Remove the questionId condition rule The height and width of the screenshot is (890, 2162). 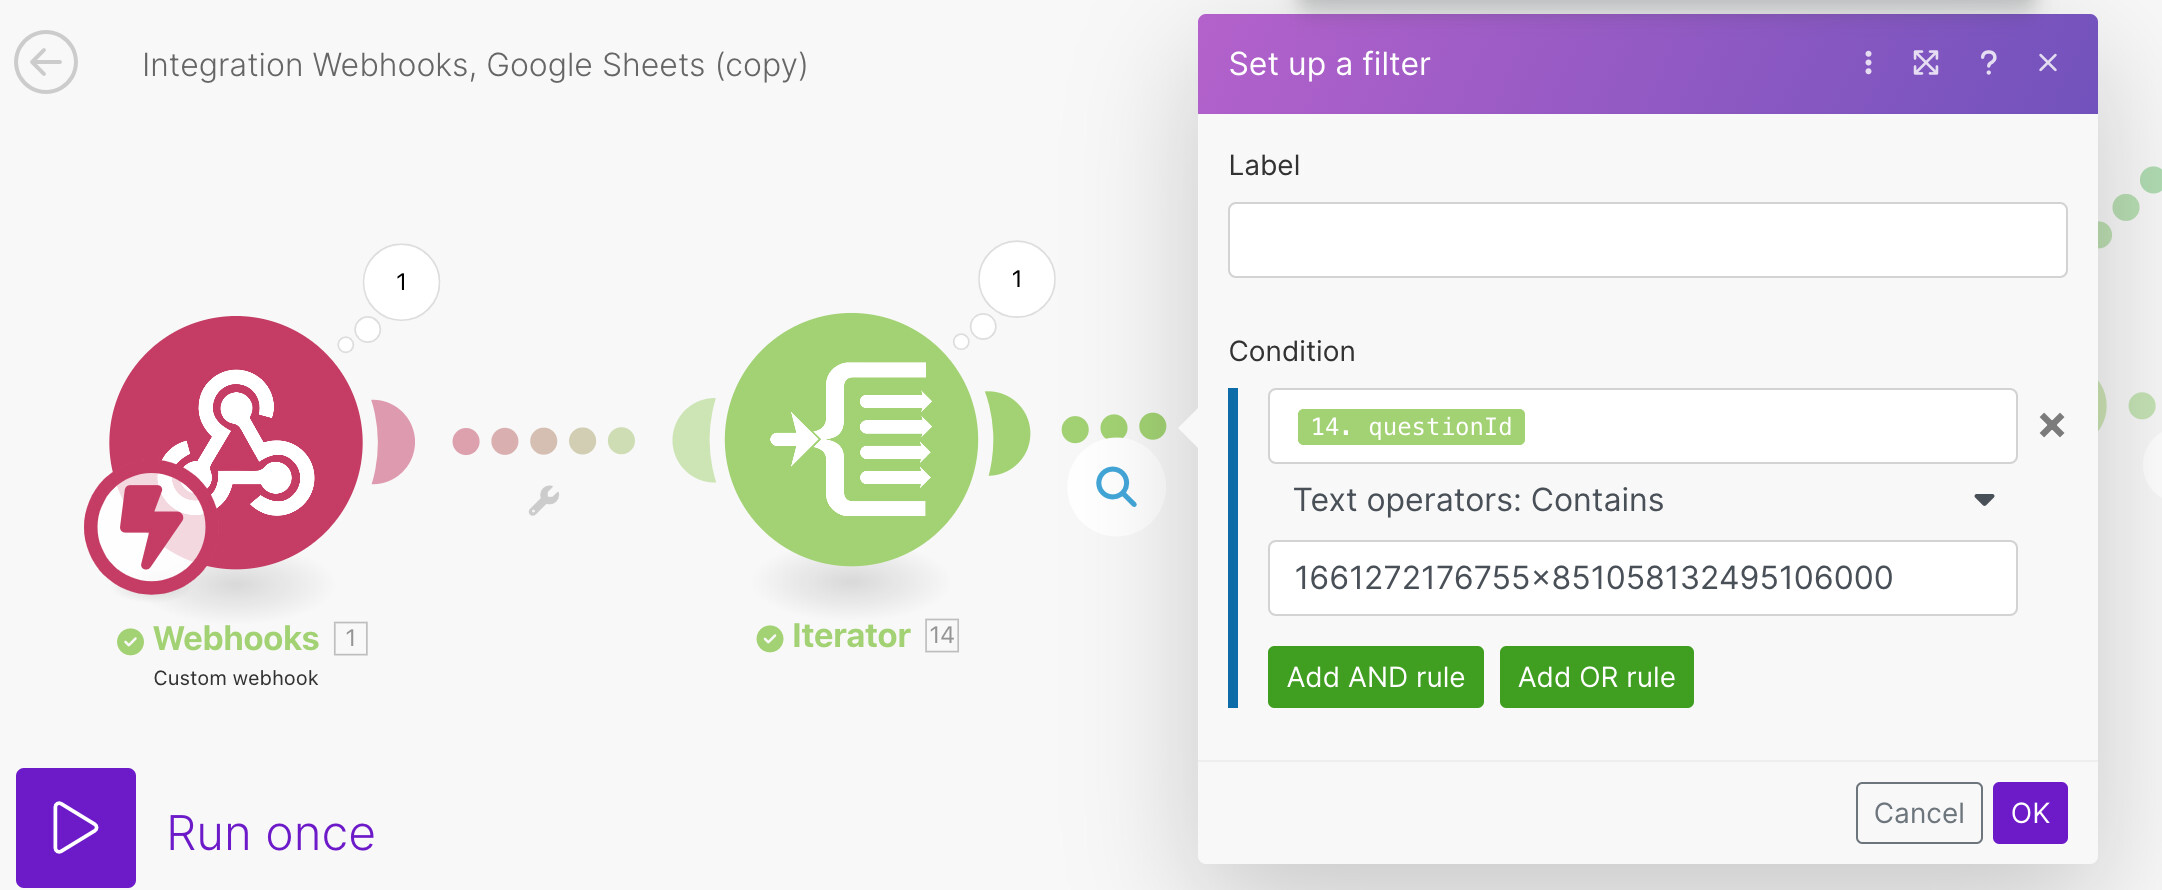[x=2052, y=426]
